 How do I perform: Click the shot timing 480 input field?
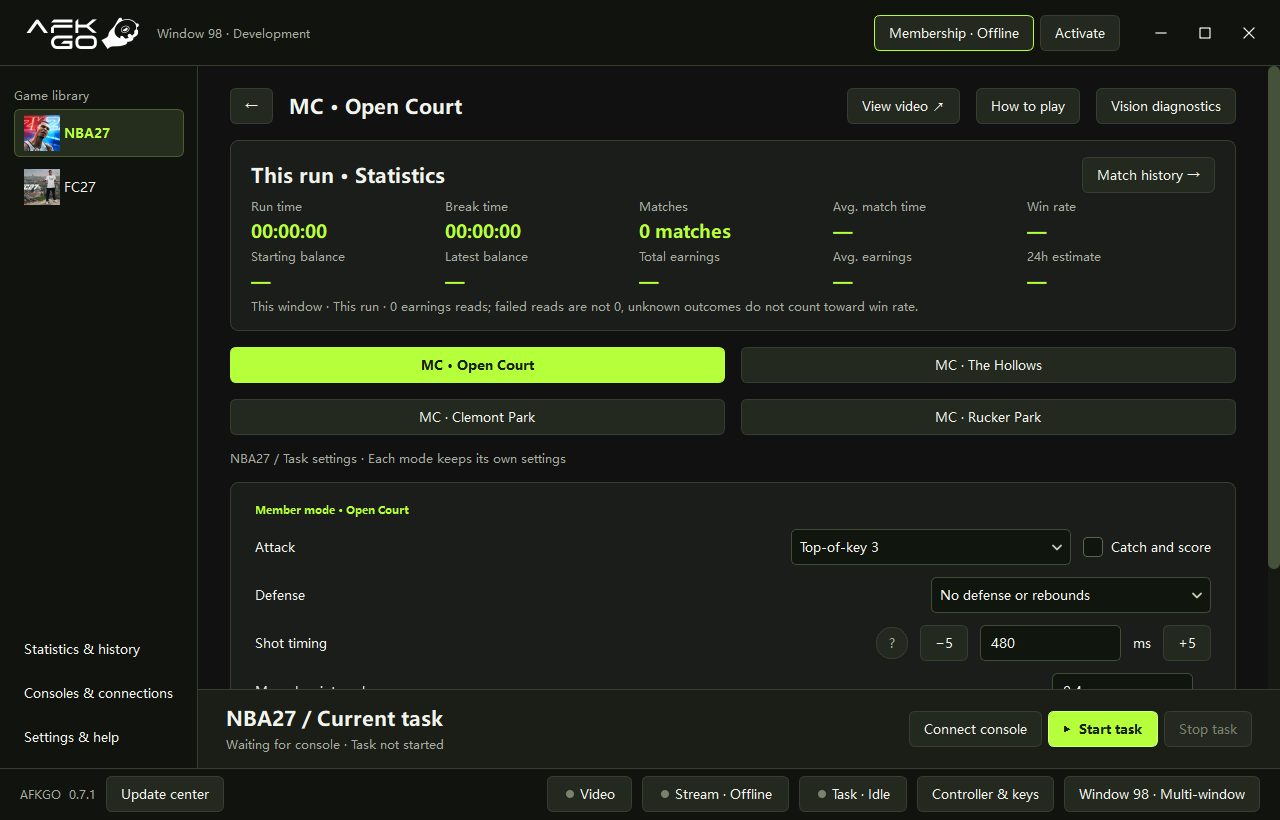1050,643
